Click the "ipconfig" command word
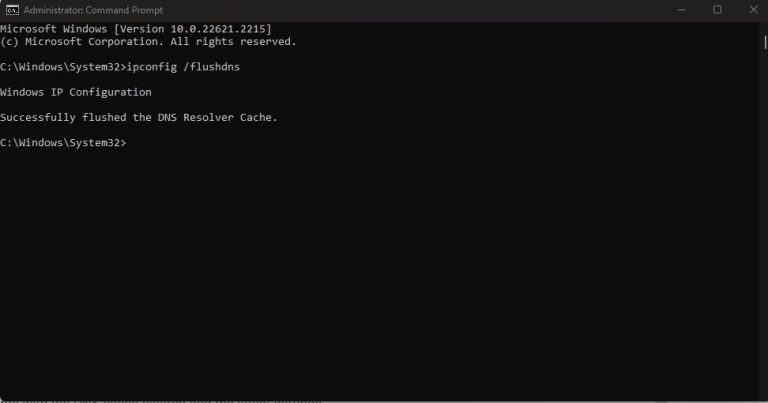The width and height of the screenshot is (768, 403). (x=153, y=67)
